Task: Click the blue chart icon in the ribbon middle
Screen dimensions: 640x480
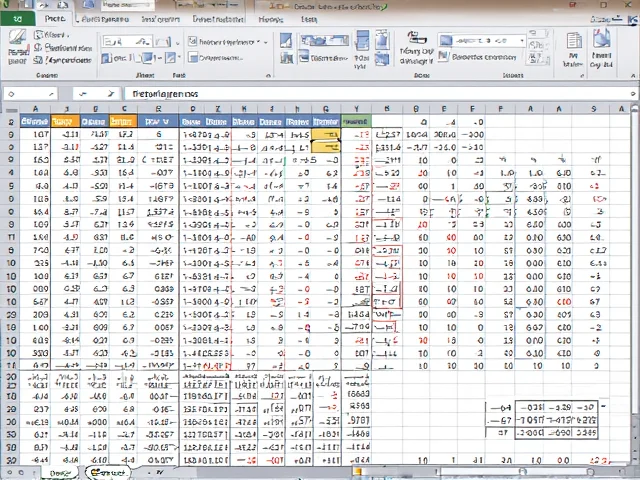Action: click(286, 41)
